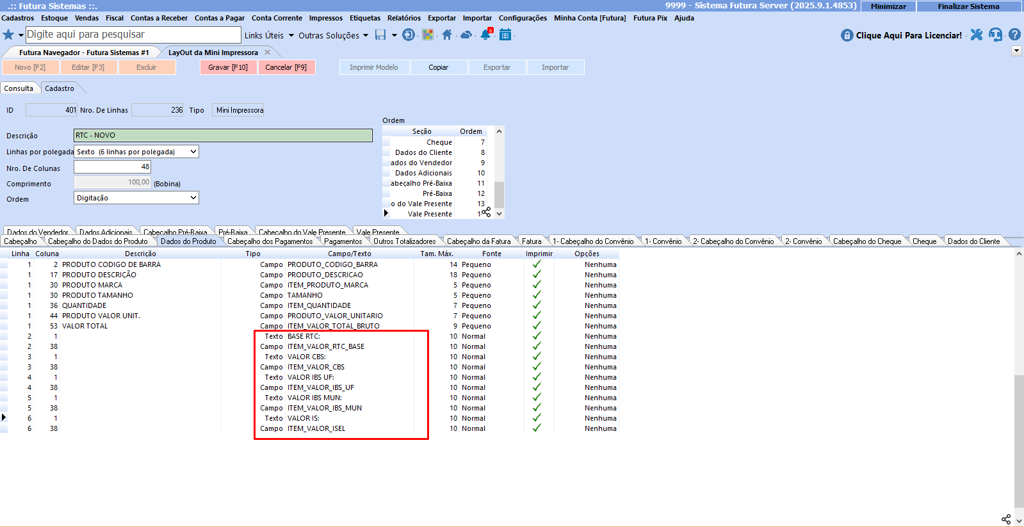The width and height of the screenshot is (1024, 527).
Task: Open the calendar icon in toolbar
Action: (505, 35)
